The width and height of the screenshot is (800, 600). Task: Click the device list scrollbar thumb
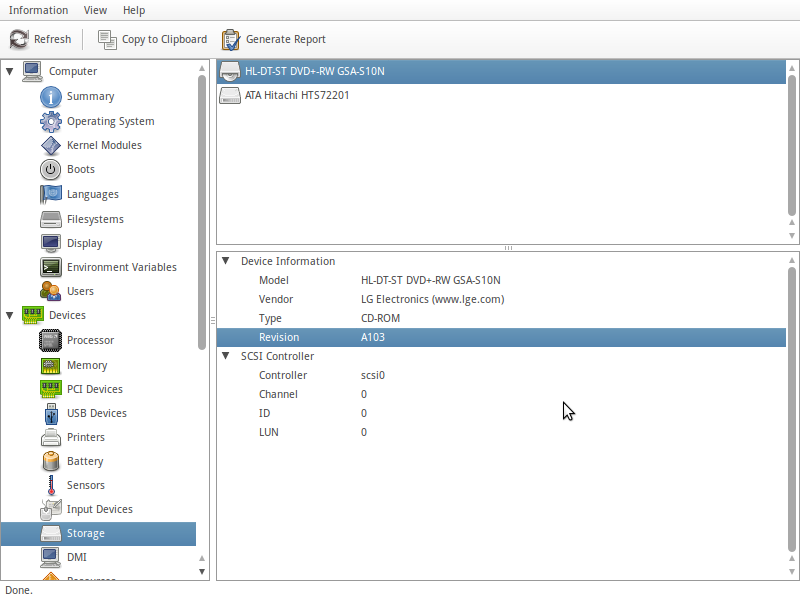point(792,145)
